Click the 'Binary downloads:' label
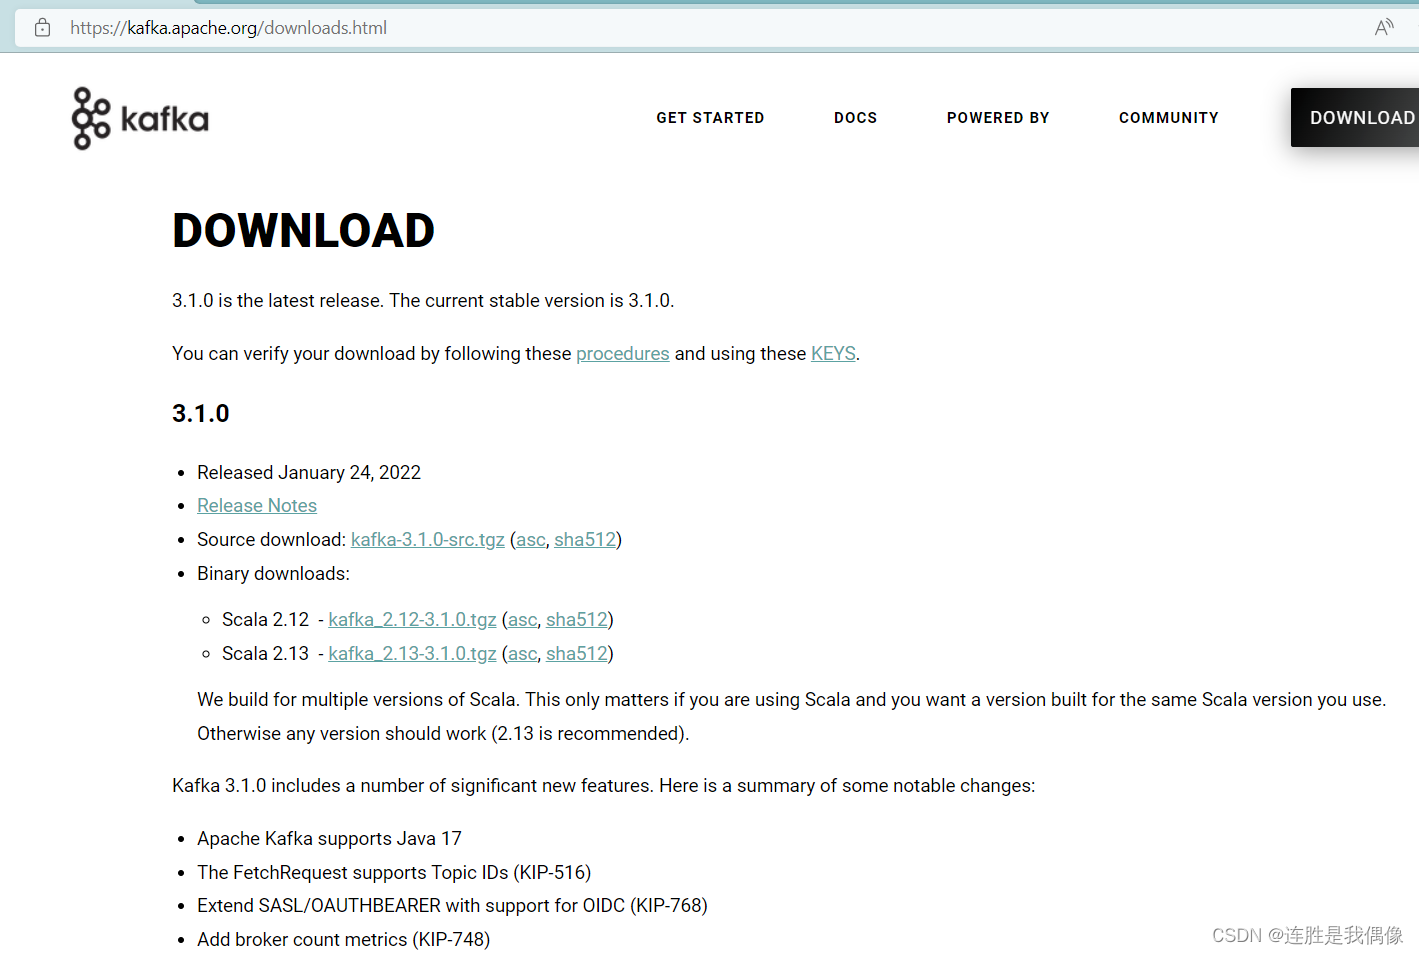The image size is (1419, 955). 273,574
